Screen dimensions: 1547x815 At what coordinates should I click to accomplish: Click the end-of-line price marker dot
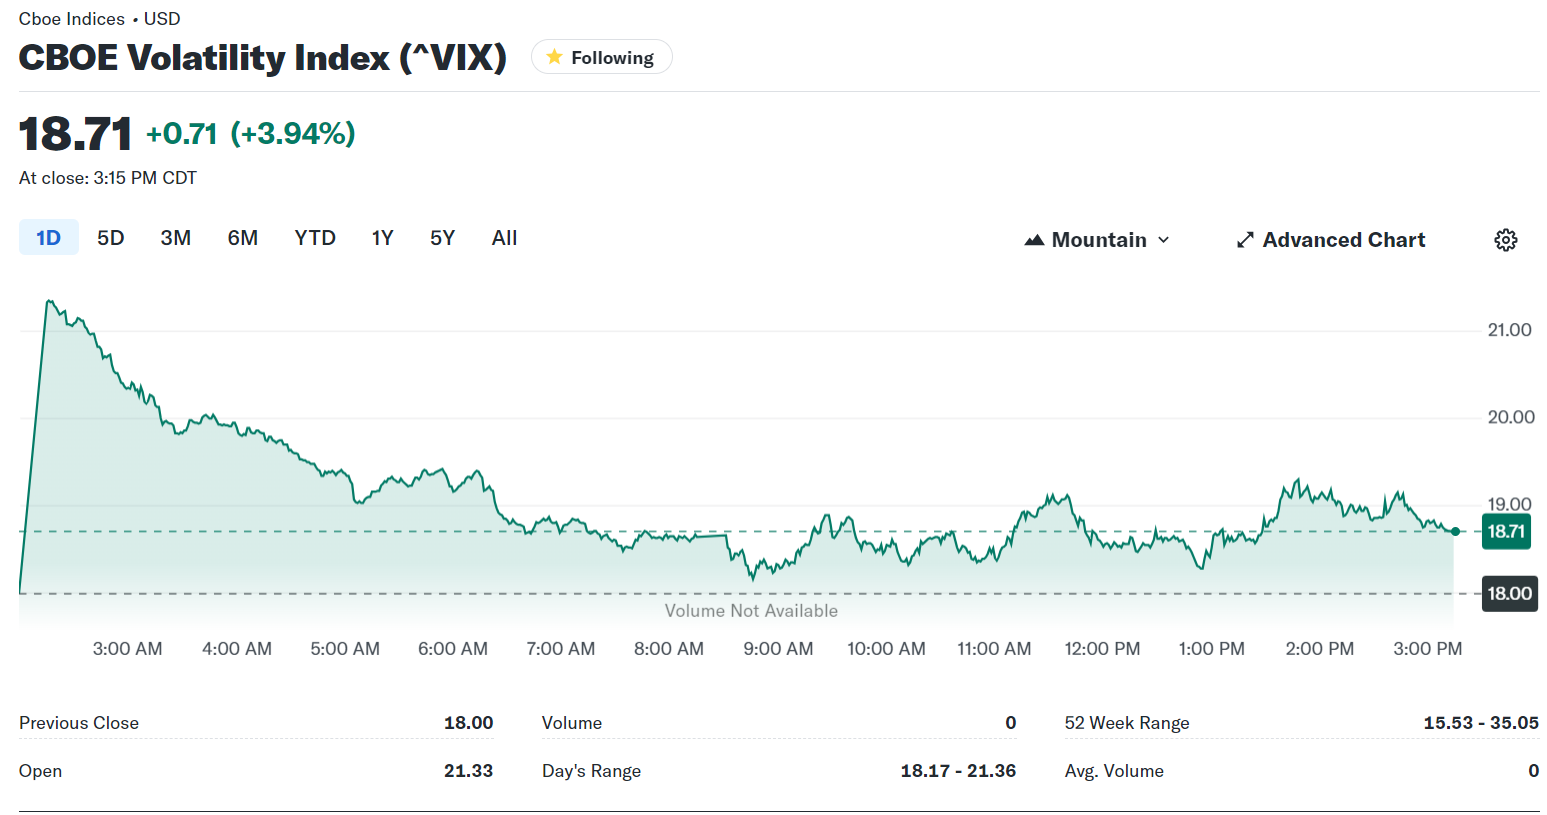(x=1455, y=532)
